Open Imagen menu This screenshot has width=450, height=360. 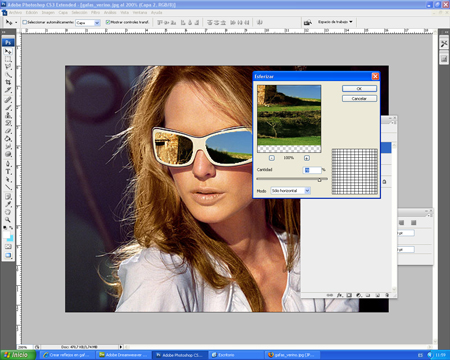click(x=48, y=12)
